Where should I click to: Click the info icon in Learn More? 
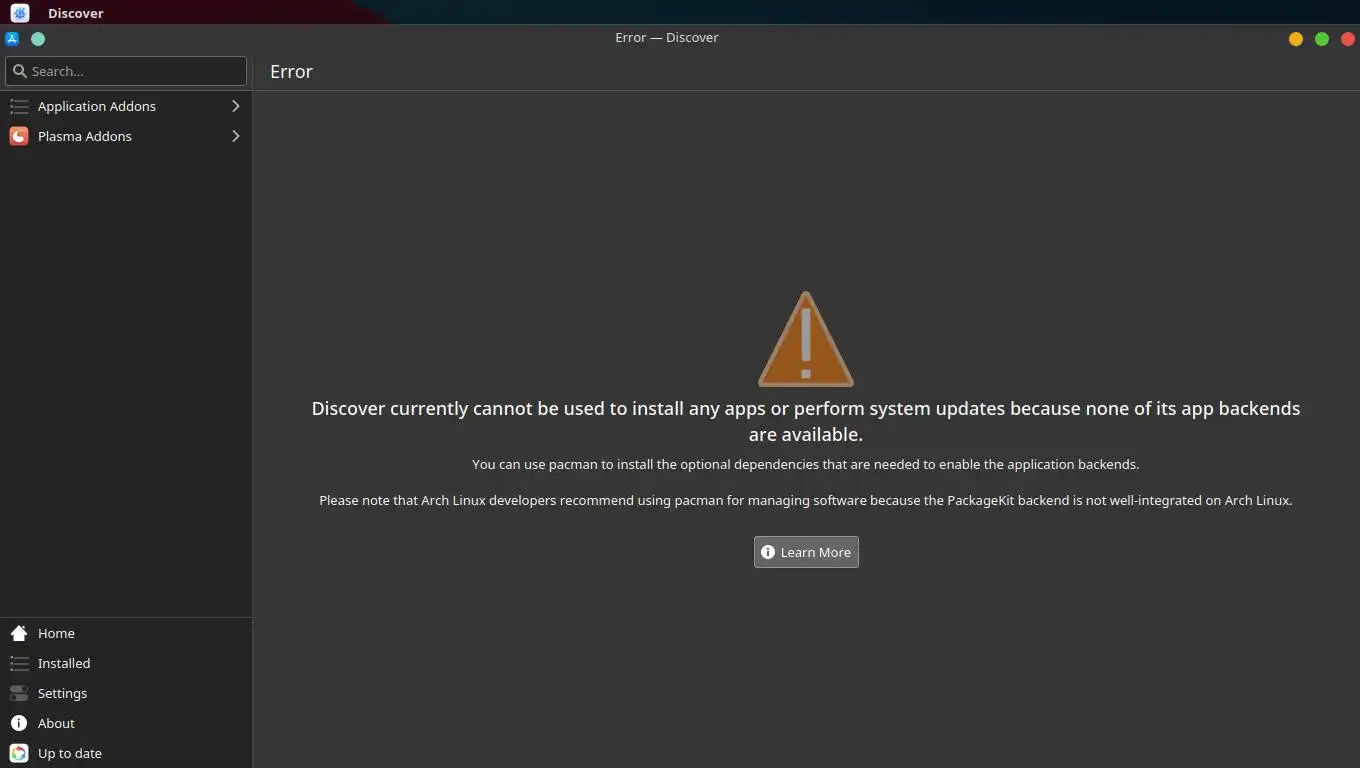tap(768, 552)
